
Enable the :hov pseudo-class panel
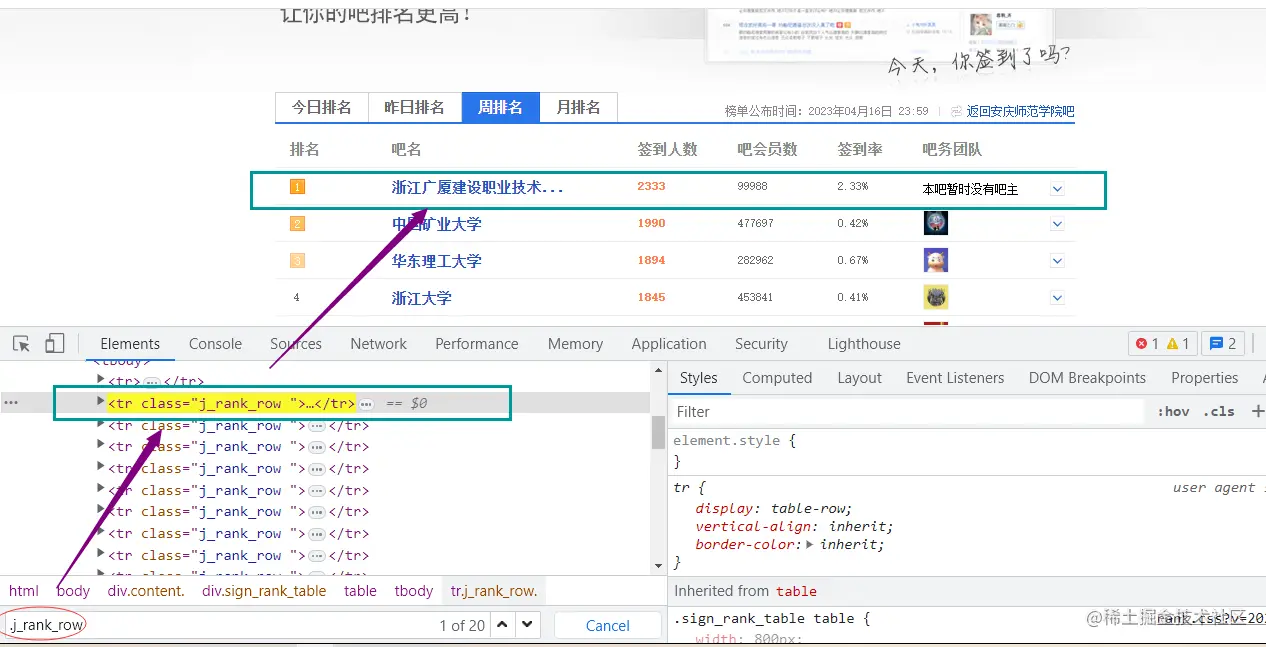1172,411
